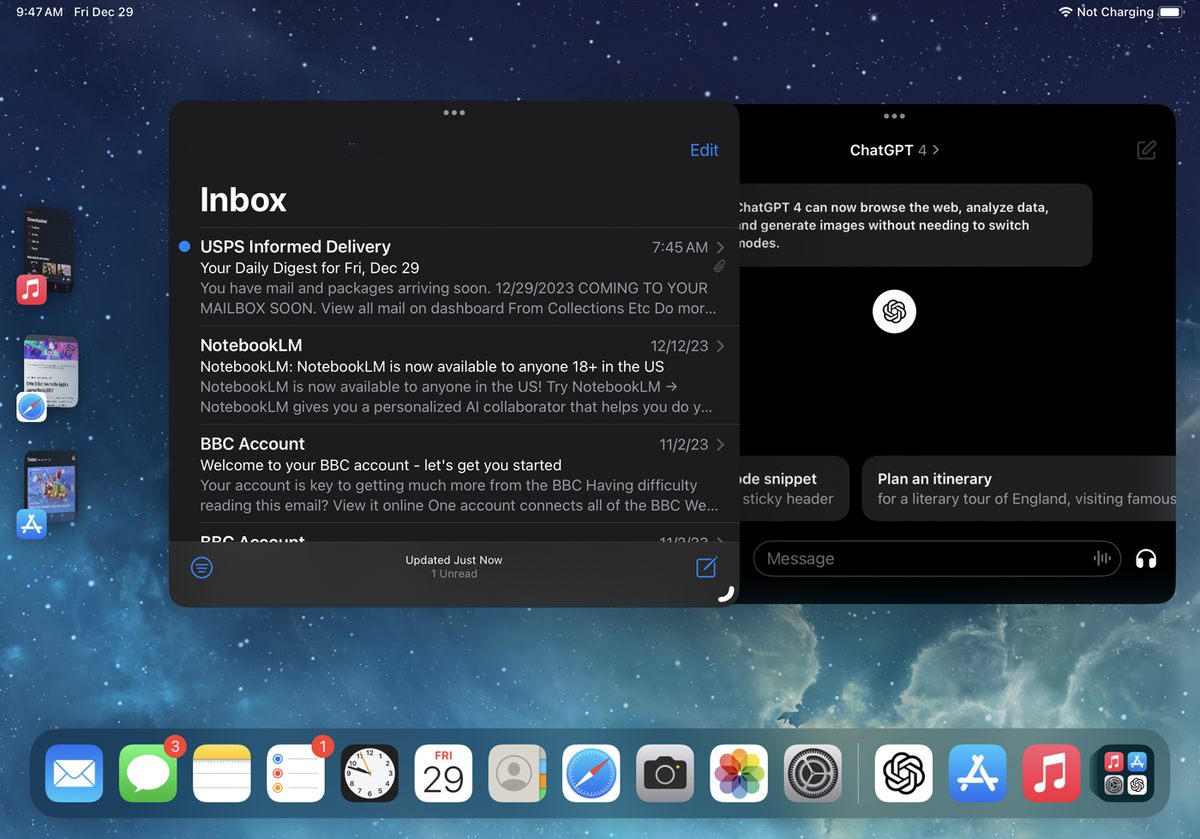Tap the Wi-Fi icon in status bar
The height and width of the screenshot is (839, 1200).
[1065, 12]
